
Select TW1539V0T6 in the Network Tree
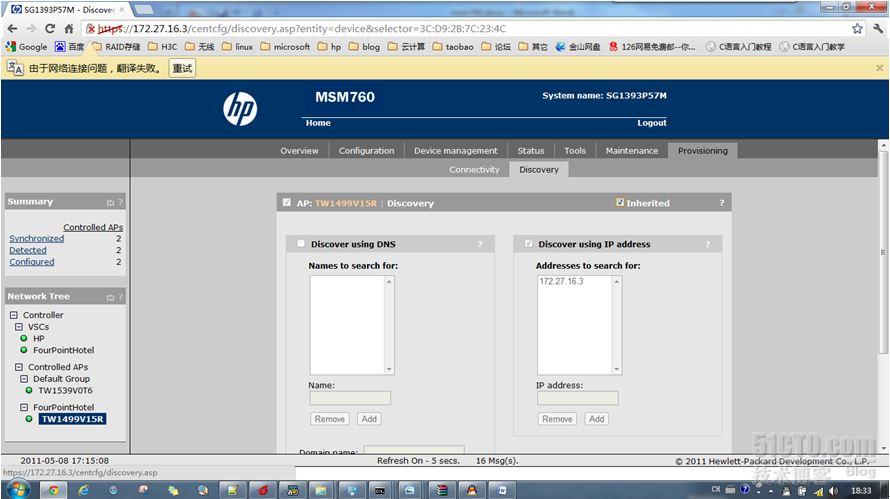65,390
